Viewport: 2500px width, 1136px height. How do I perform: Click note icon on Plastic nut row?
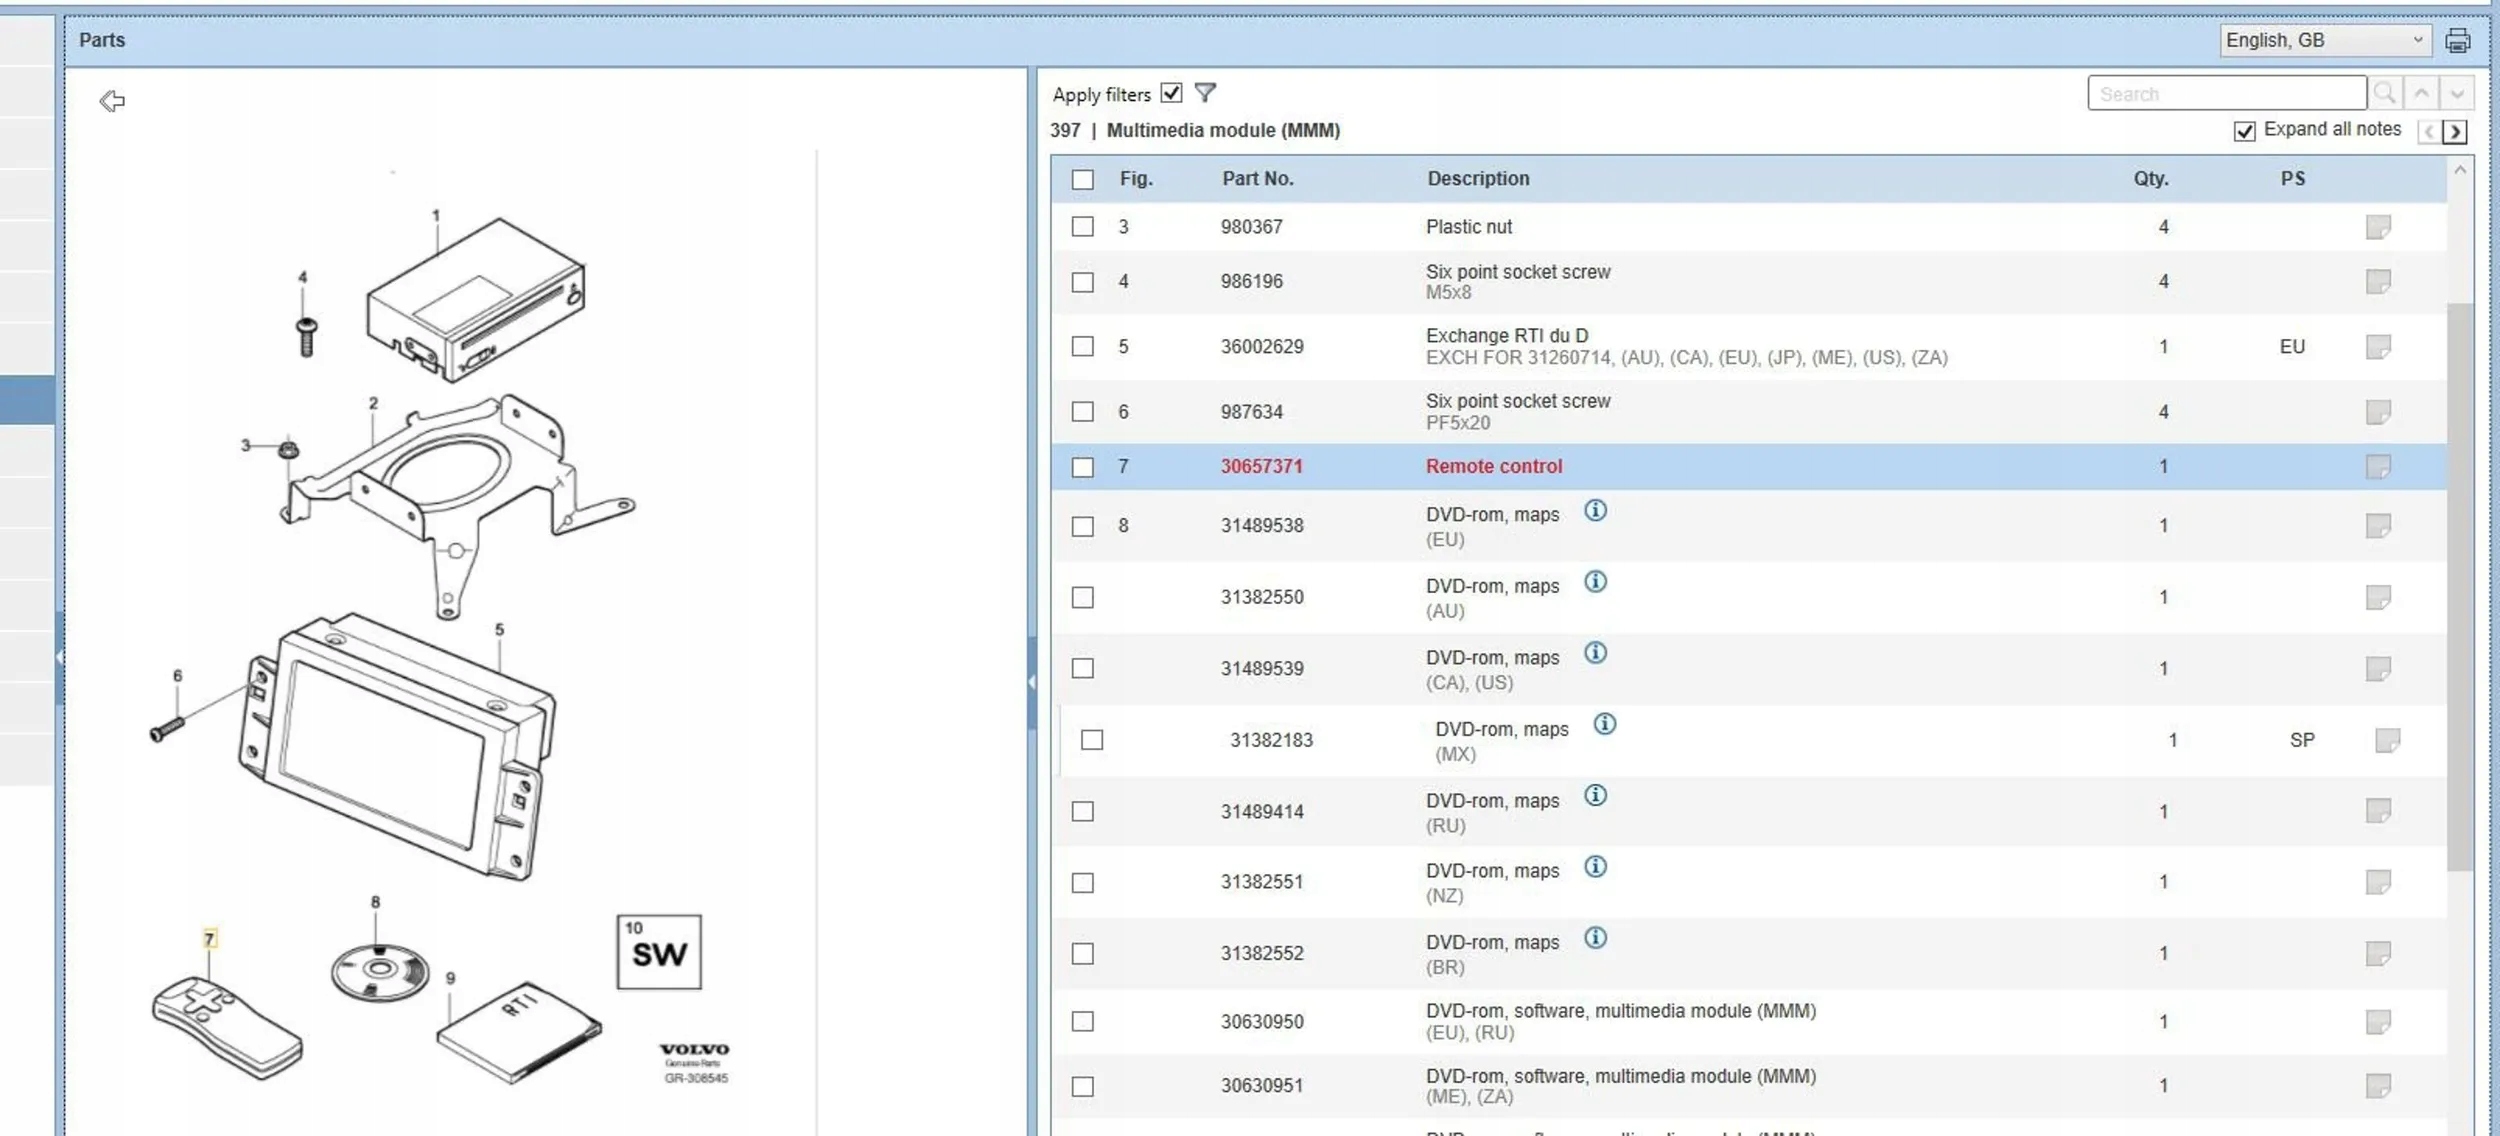point(2378,227)
